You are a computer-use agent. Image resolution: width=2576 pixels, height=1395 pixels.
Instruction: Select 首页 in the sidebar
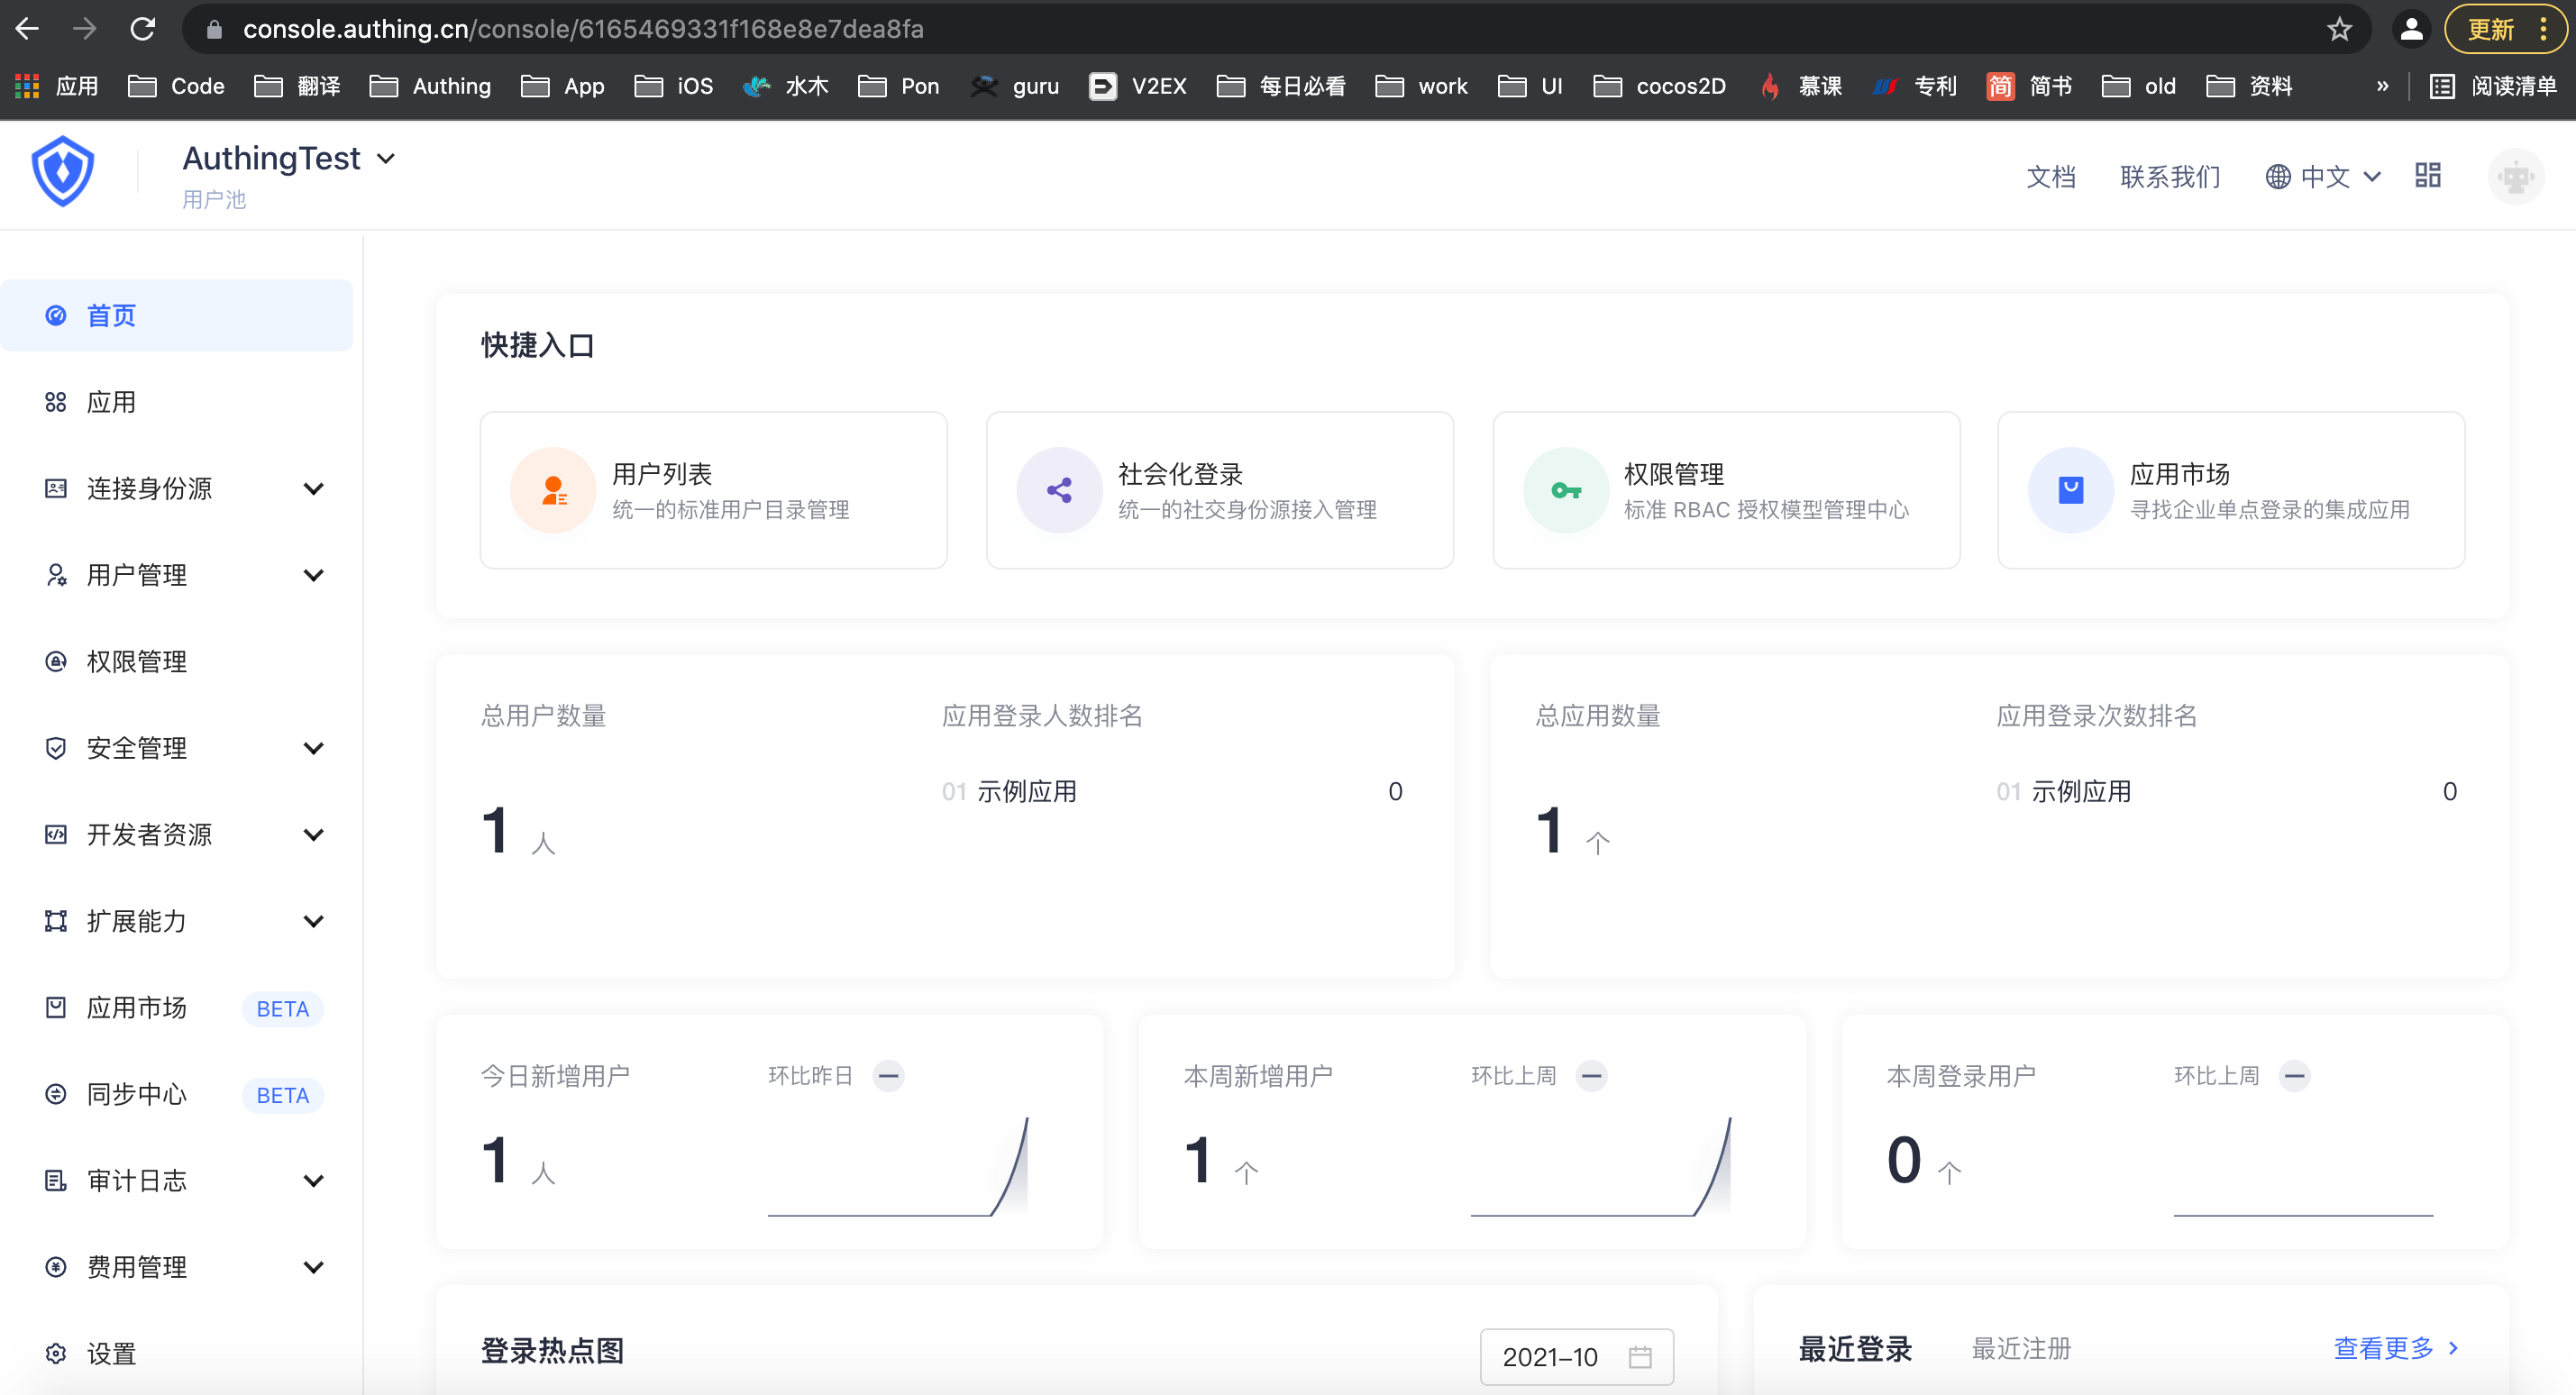177,316
